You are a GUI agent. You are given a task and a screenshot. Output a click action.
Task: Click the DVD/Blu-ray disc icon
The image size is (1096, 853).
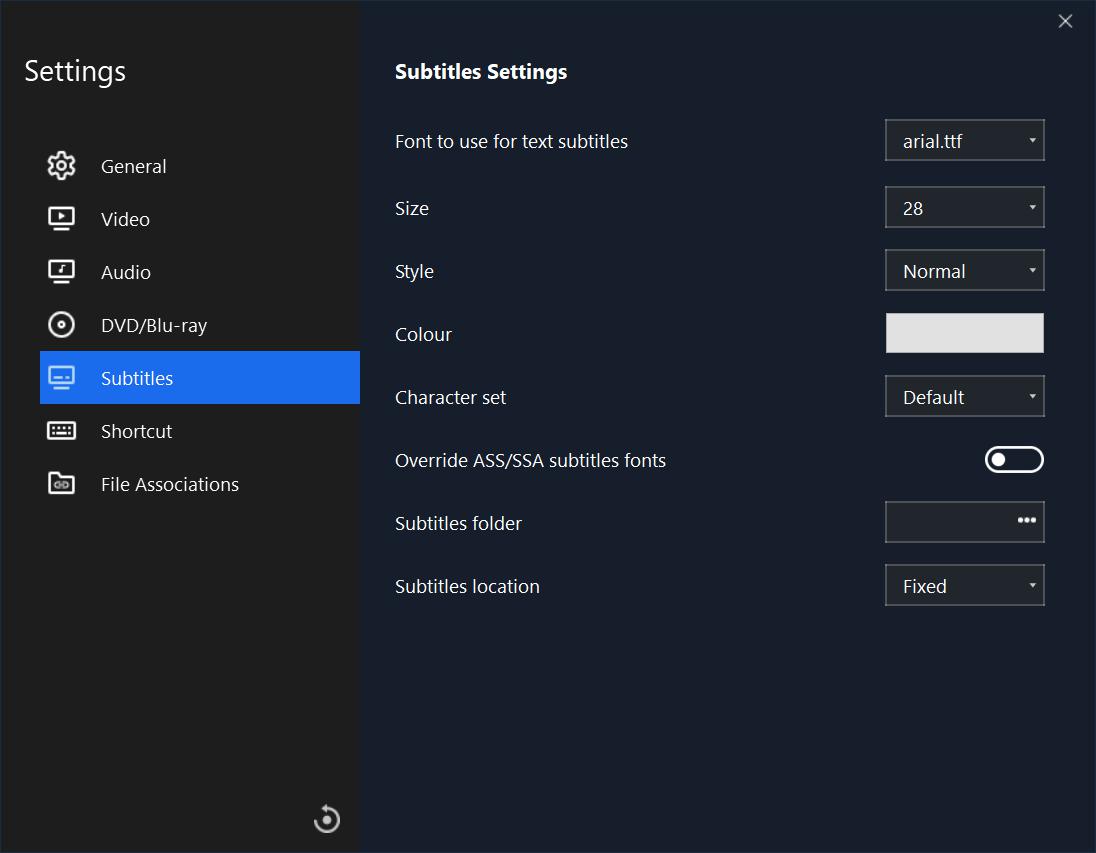(62, 325)
